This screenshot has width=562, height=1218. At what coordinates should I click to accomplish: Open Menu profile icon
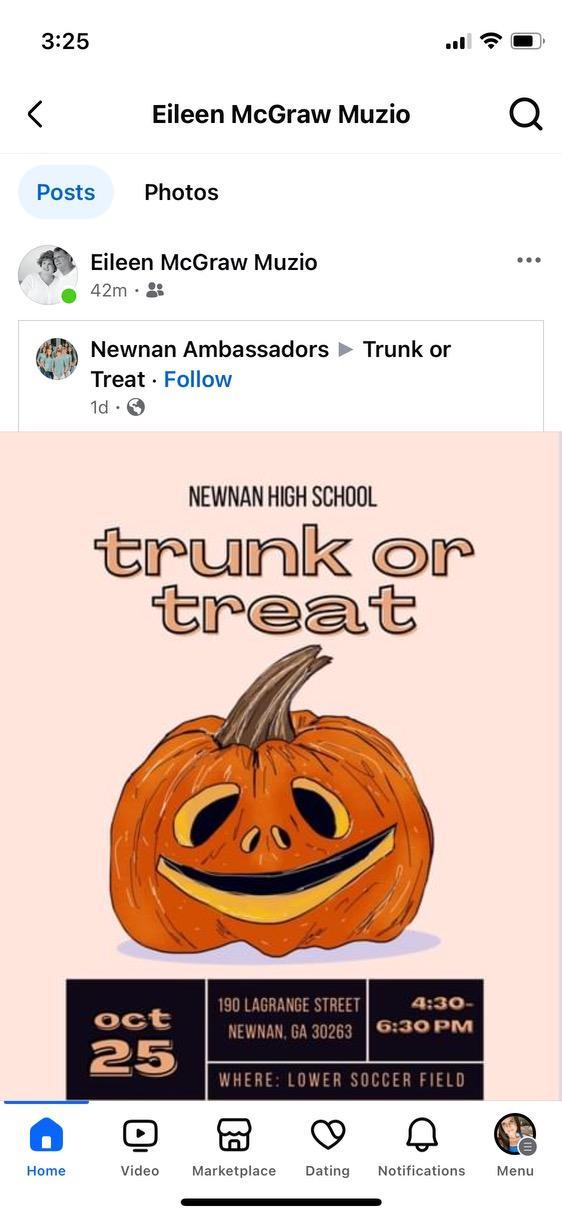click(515, 1147)
